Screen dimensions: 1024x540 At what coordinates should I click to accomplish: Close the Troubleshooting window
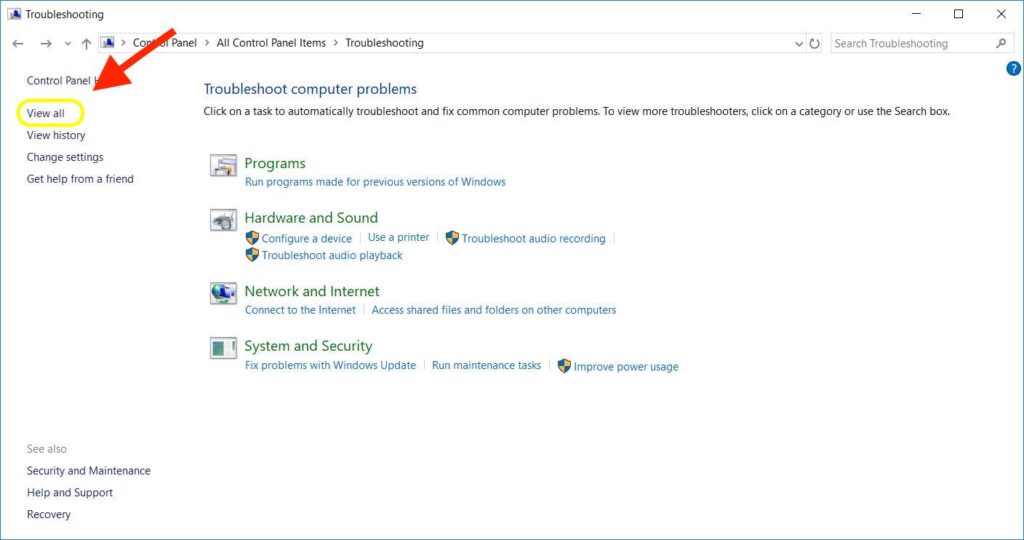(x=1001, y=14)
